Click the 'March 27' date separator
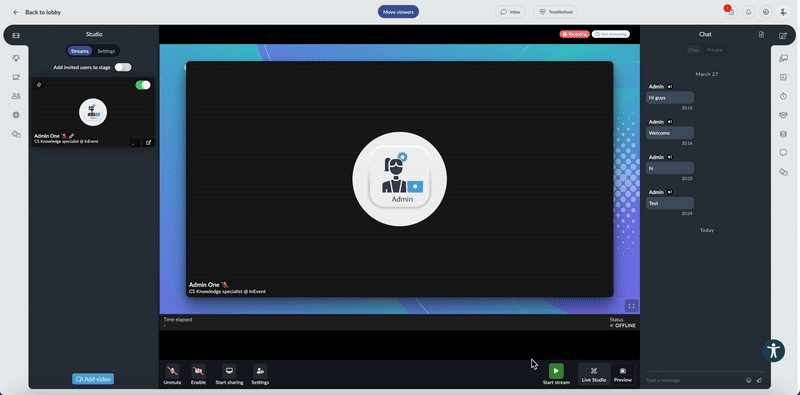This screenshot has width=800, height=395. click(707, 75)
